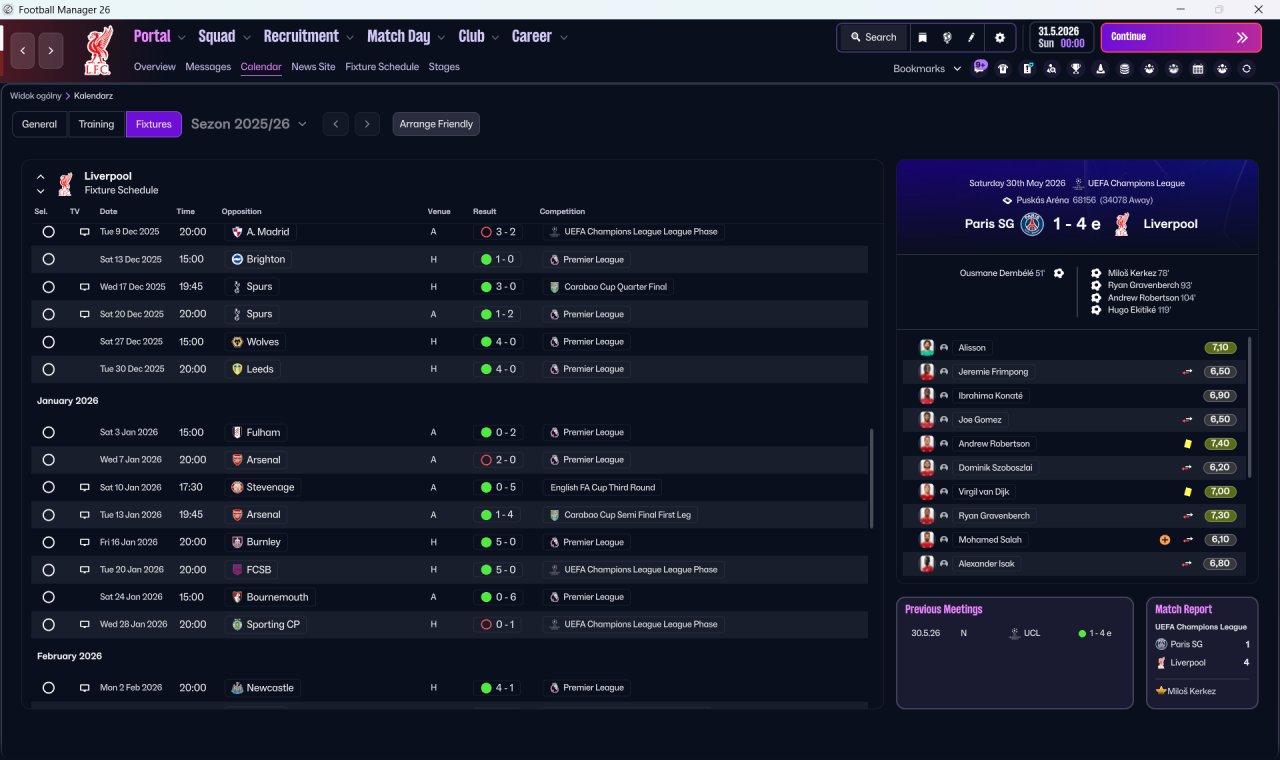Open the Bookmarks dropdown
1280x760 pixels.
[x=927, y=69]
